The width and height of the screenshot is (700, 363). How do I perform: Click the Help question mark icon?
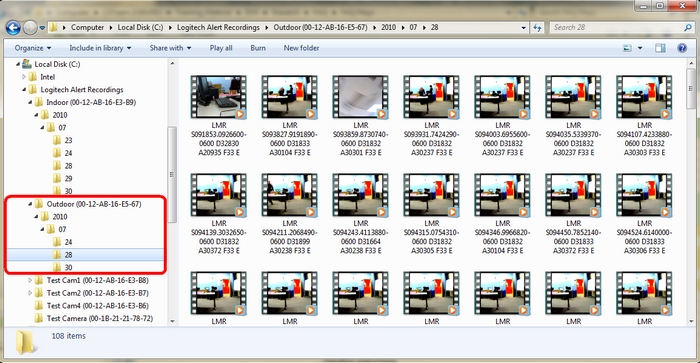(x=682, y=48)
